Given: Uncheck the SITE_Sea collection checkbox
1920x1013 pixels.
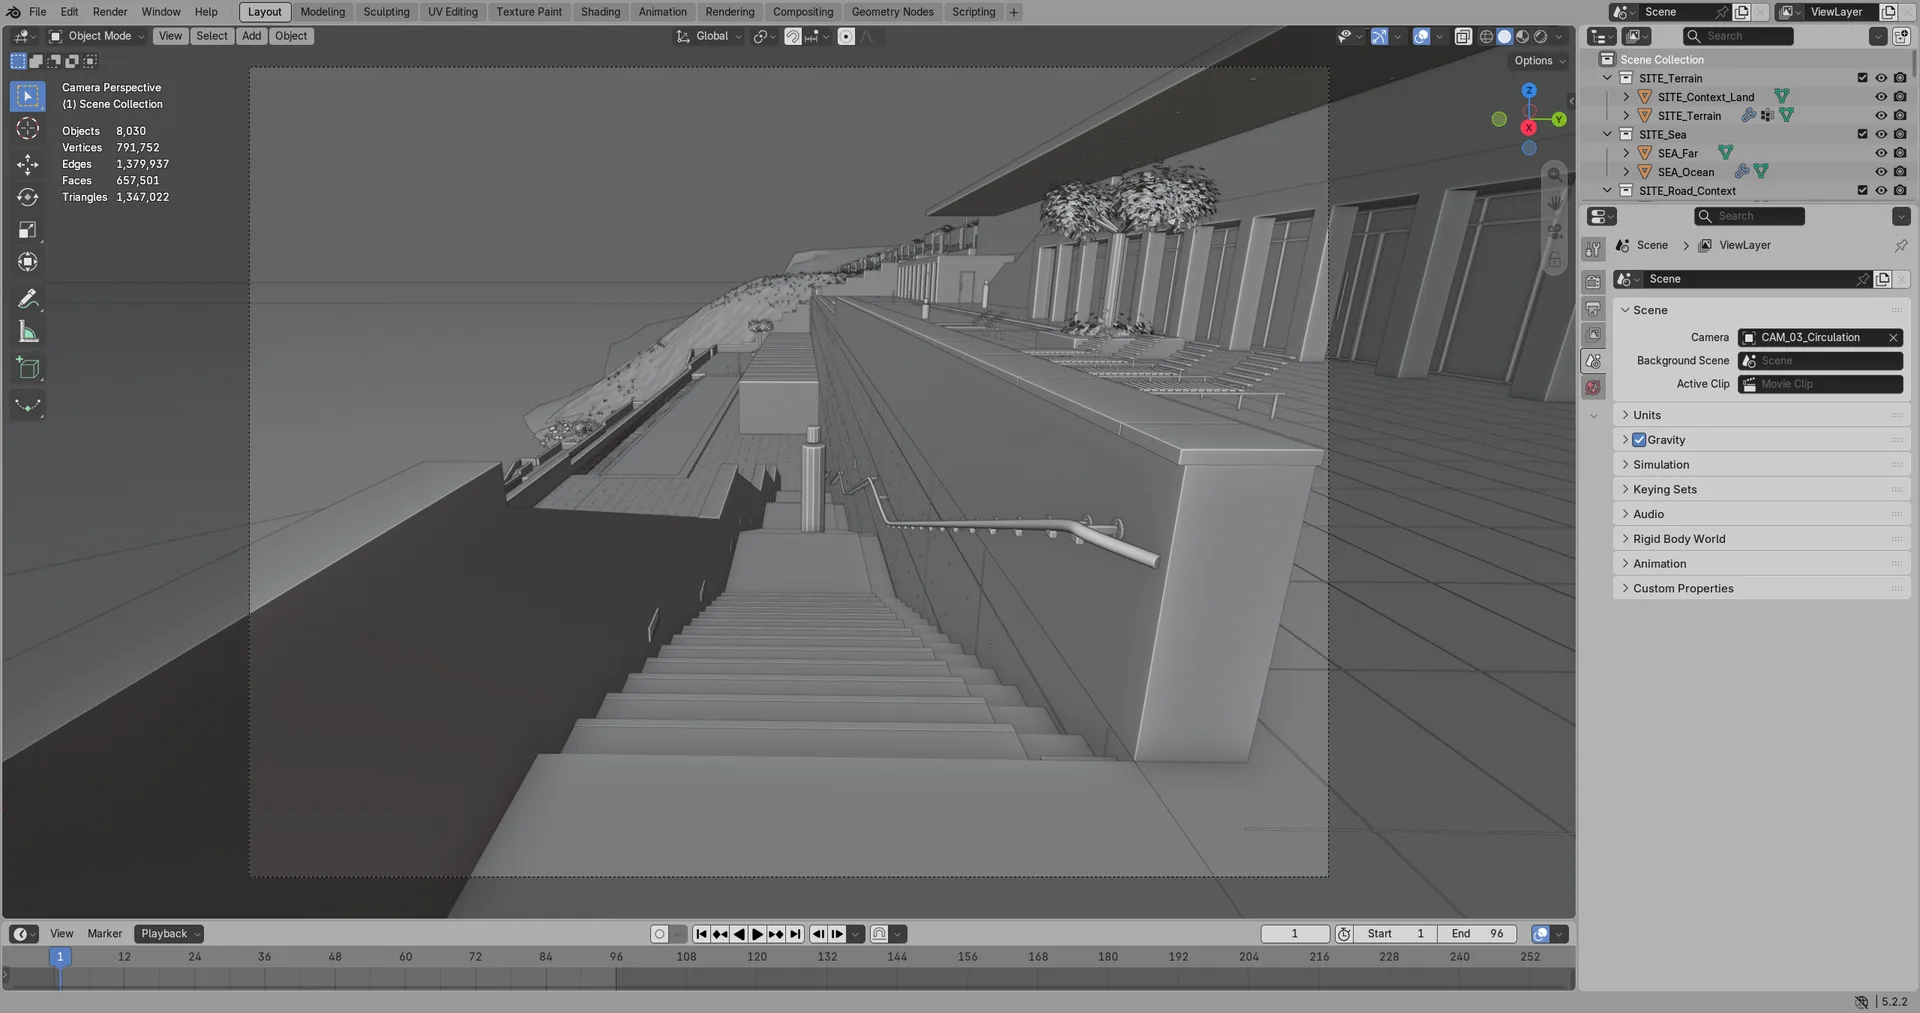Looking at the screenshot, I should coord(1862,134).
